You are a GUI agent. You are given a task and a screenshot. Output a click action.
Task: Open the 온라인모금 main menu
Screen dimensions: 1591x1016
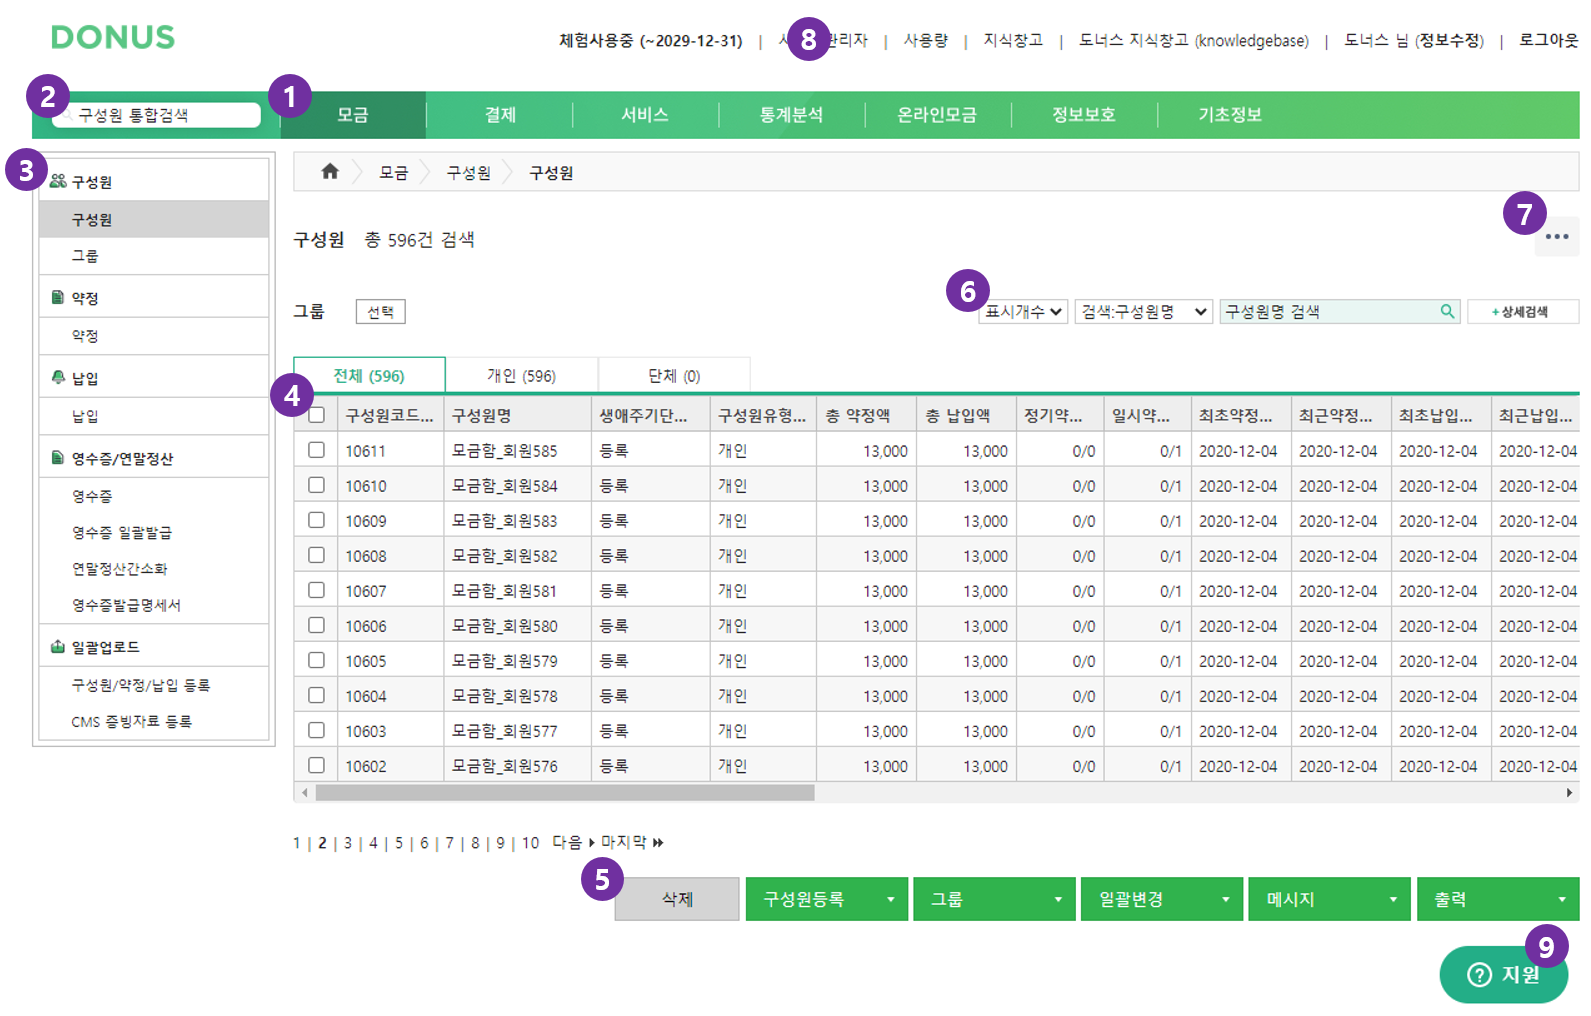click(x=937, y=115)
